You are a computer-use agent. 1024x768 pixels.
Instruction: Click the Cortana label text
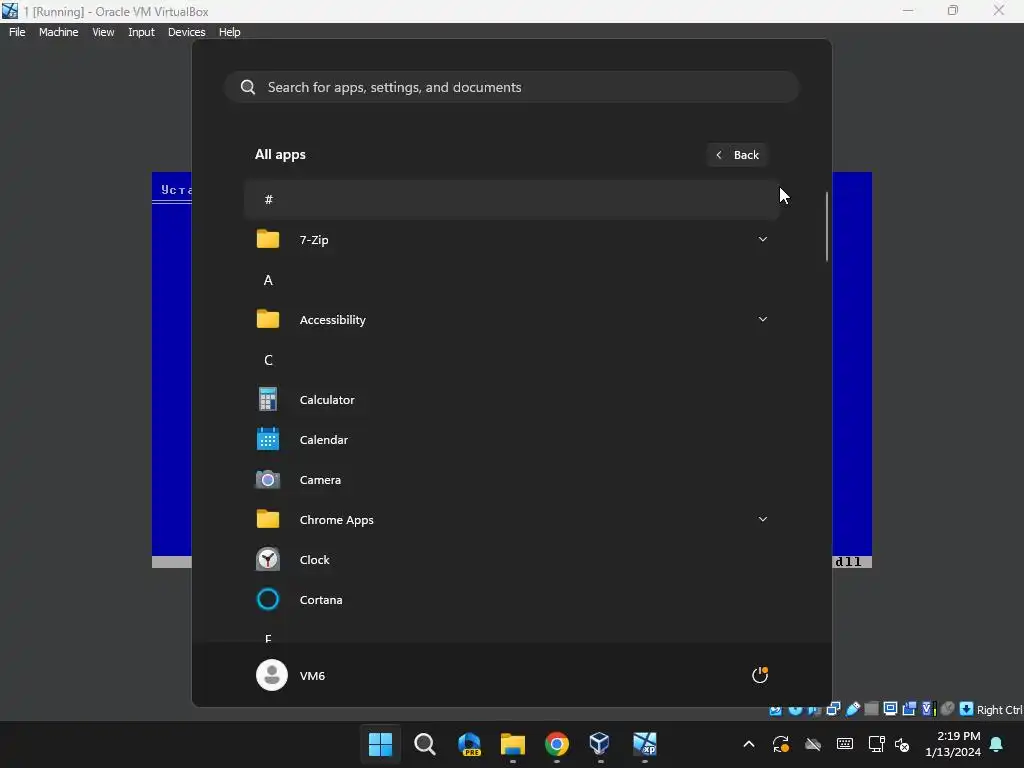pos(321,600)
